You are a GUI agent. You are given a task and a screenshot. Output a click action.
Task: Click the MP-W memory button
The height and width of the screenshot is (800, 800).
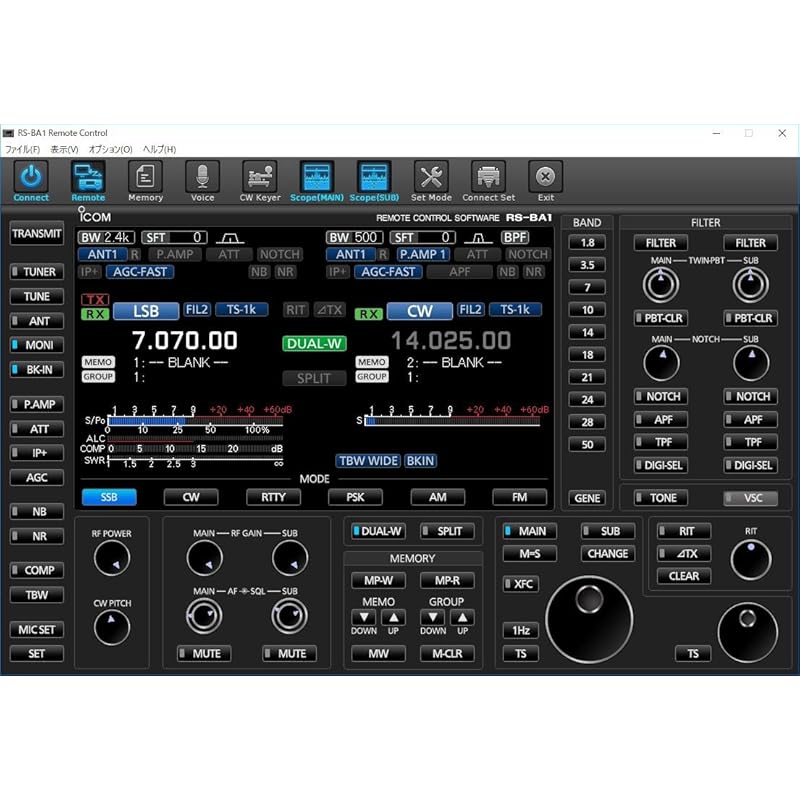tap(379, 580)
